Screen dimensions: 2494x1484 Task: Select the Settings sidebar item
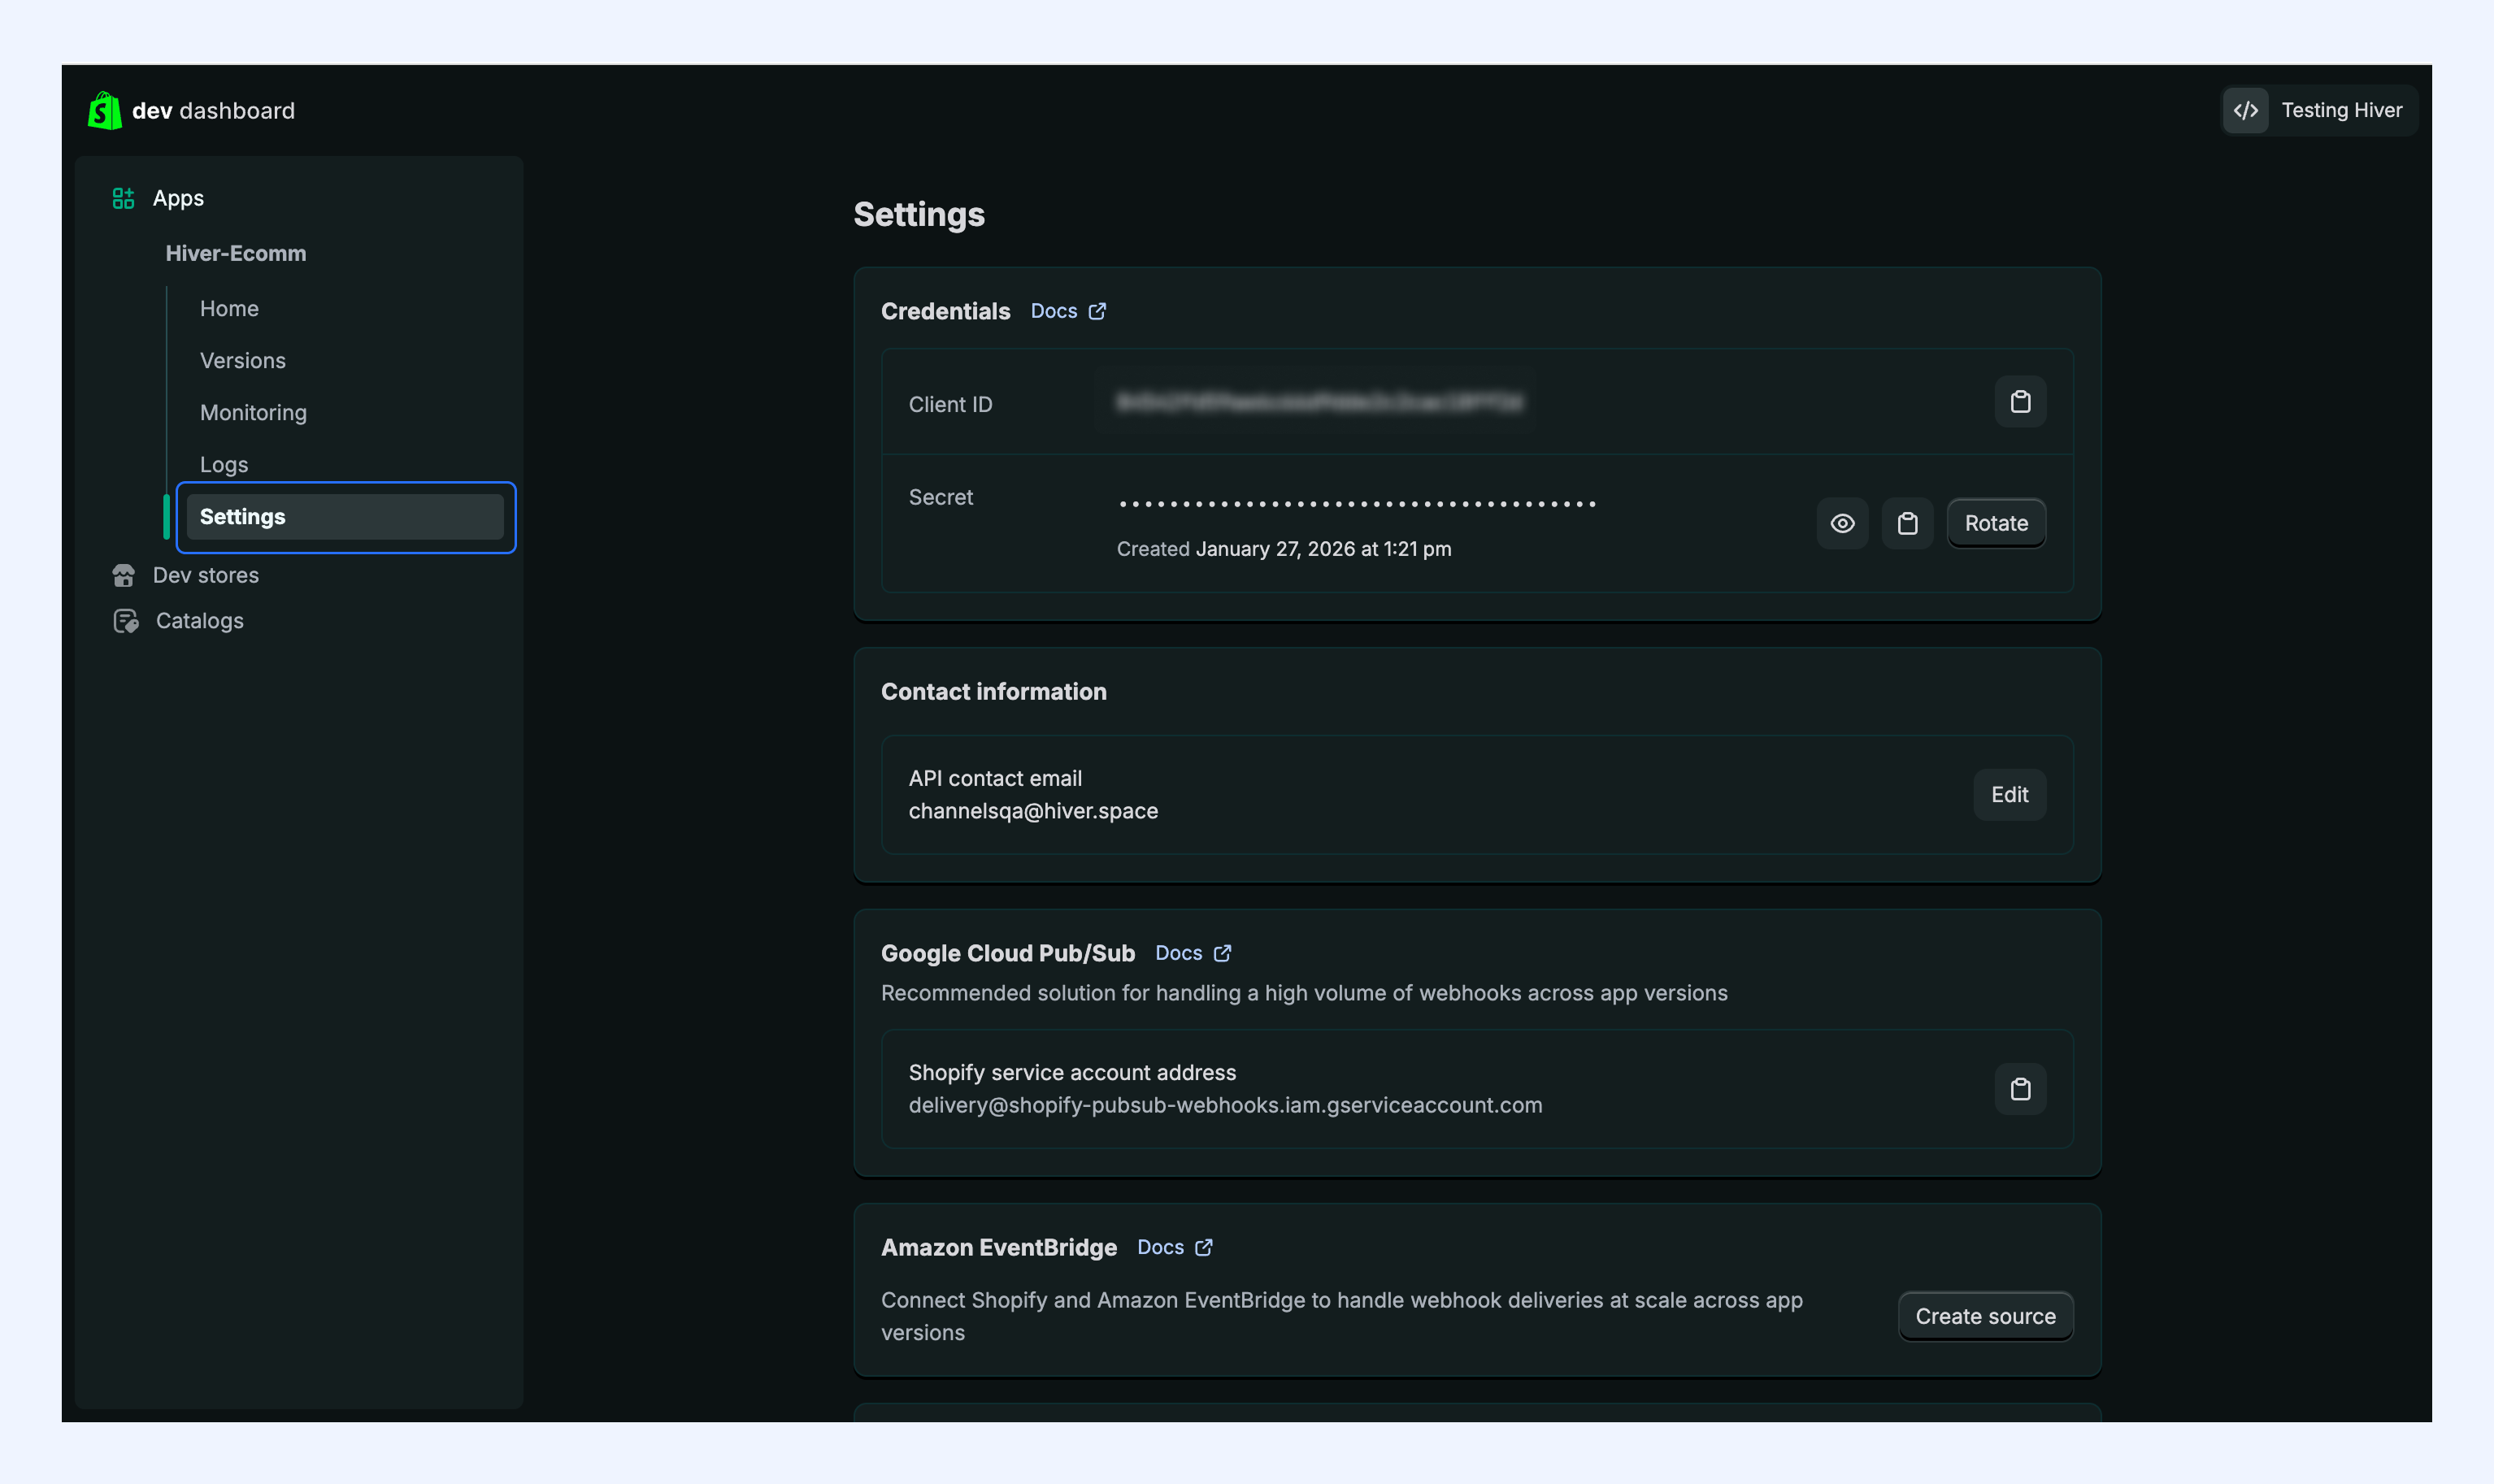[345, 517]
